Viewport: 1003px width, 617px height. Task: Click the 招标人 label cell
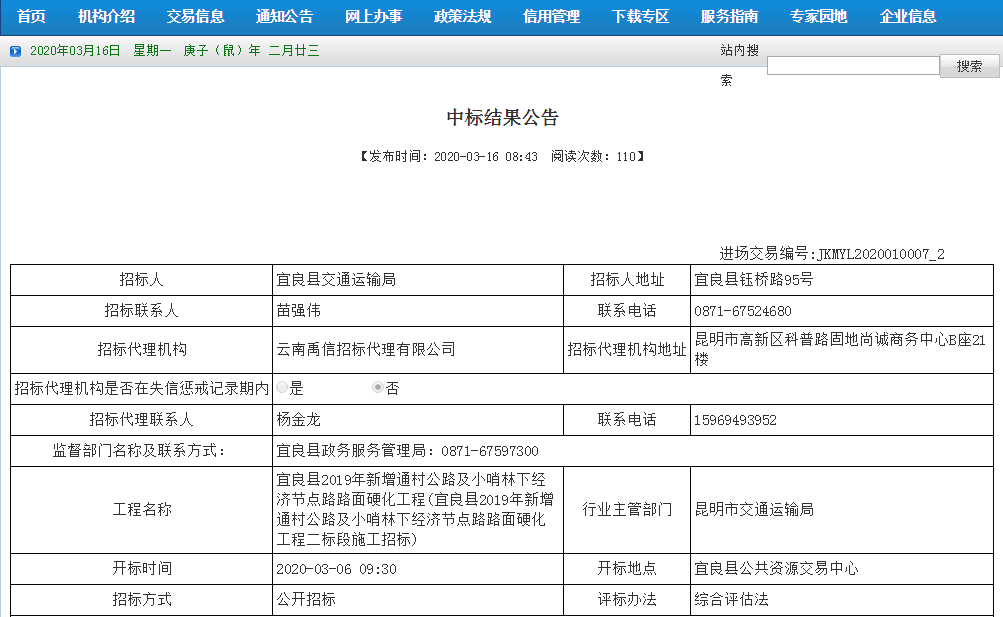pos(141,280)
